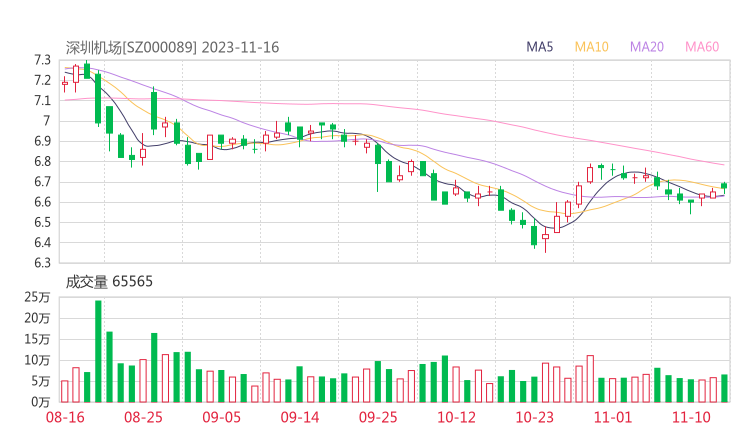Click the MA20 legend label
Image resolution: width=740 pixels, height=440 pixels.
point(647,47)
